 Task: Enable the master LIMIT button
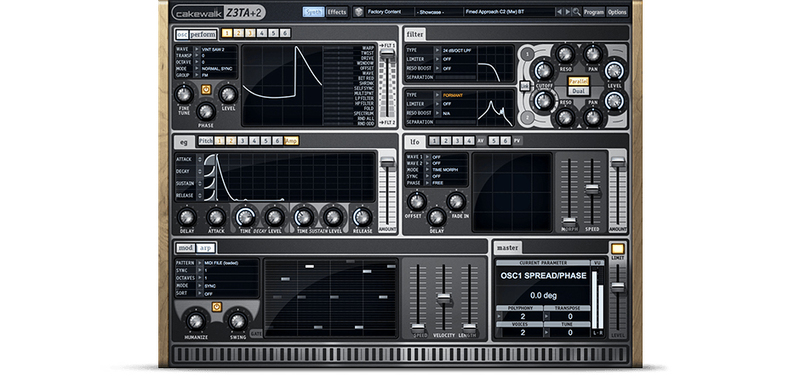pos(617,249)
